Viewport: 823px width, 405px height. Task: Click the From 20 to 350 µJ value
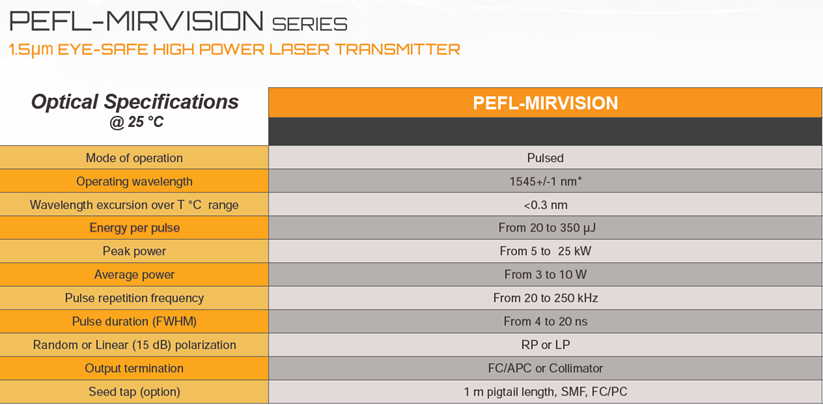point(545,228)
